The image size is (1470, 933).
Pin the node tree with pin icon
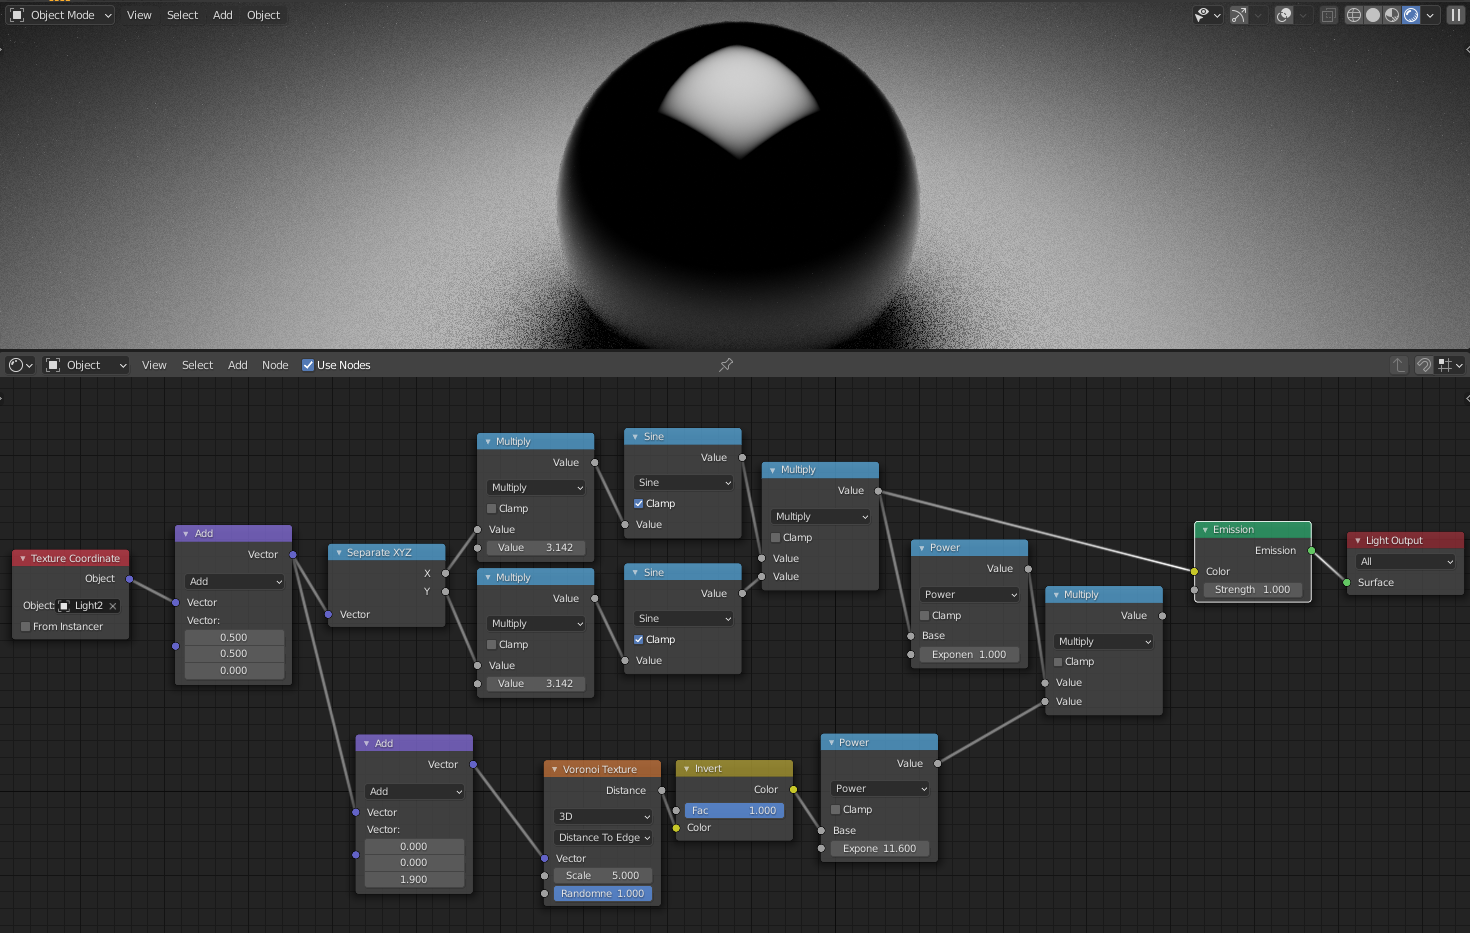[x=726, y=365]
